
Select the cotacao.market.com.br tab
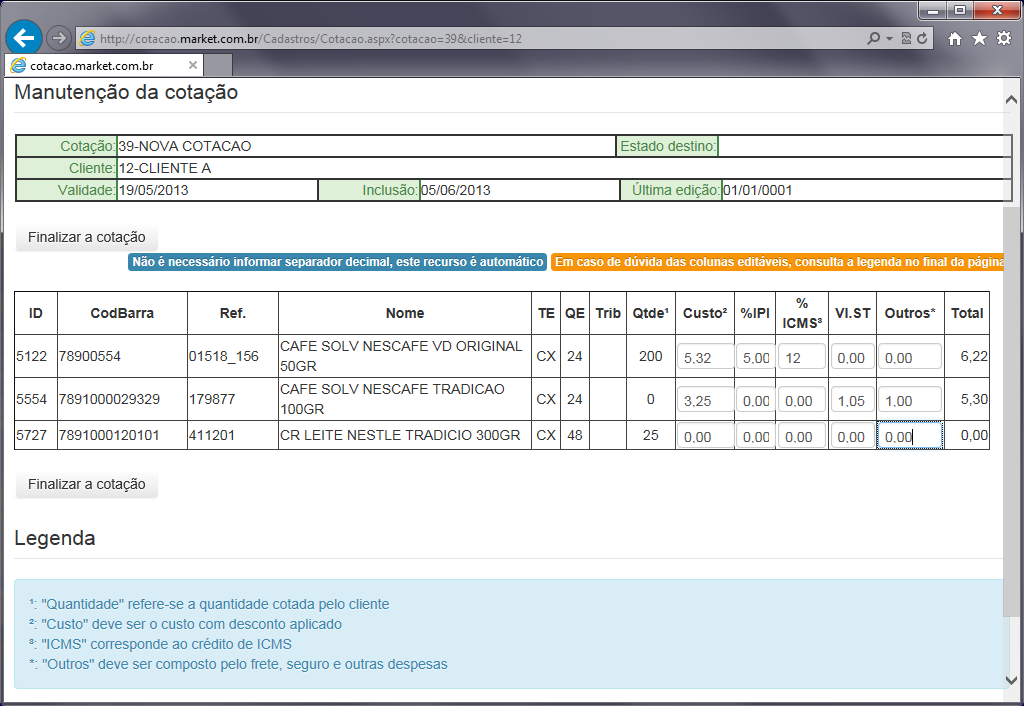coord(104,65)
